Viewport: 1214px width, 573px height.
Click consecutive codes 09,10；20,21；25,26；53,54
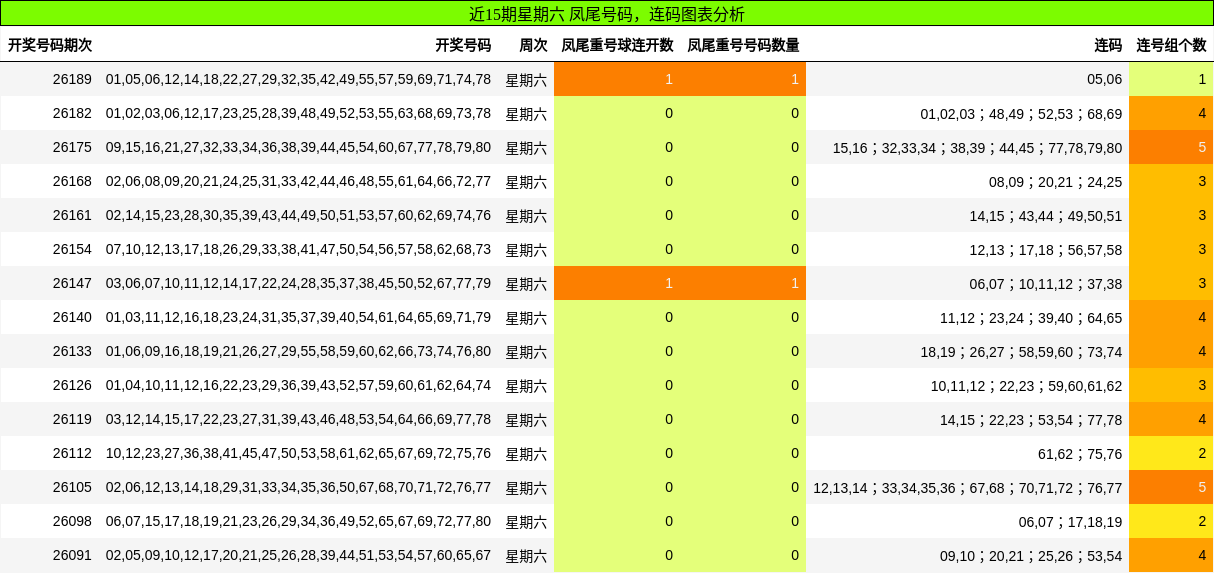point(1031,555)
